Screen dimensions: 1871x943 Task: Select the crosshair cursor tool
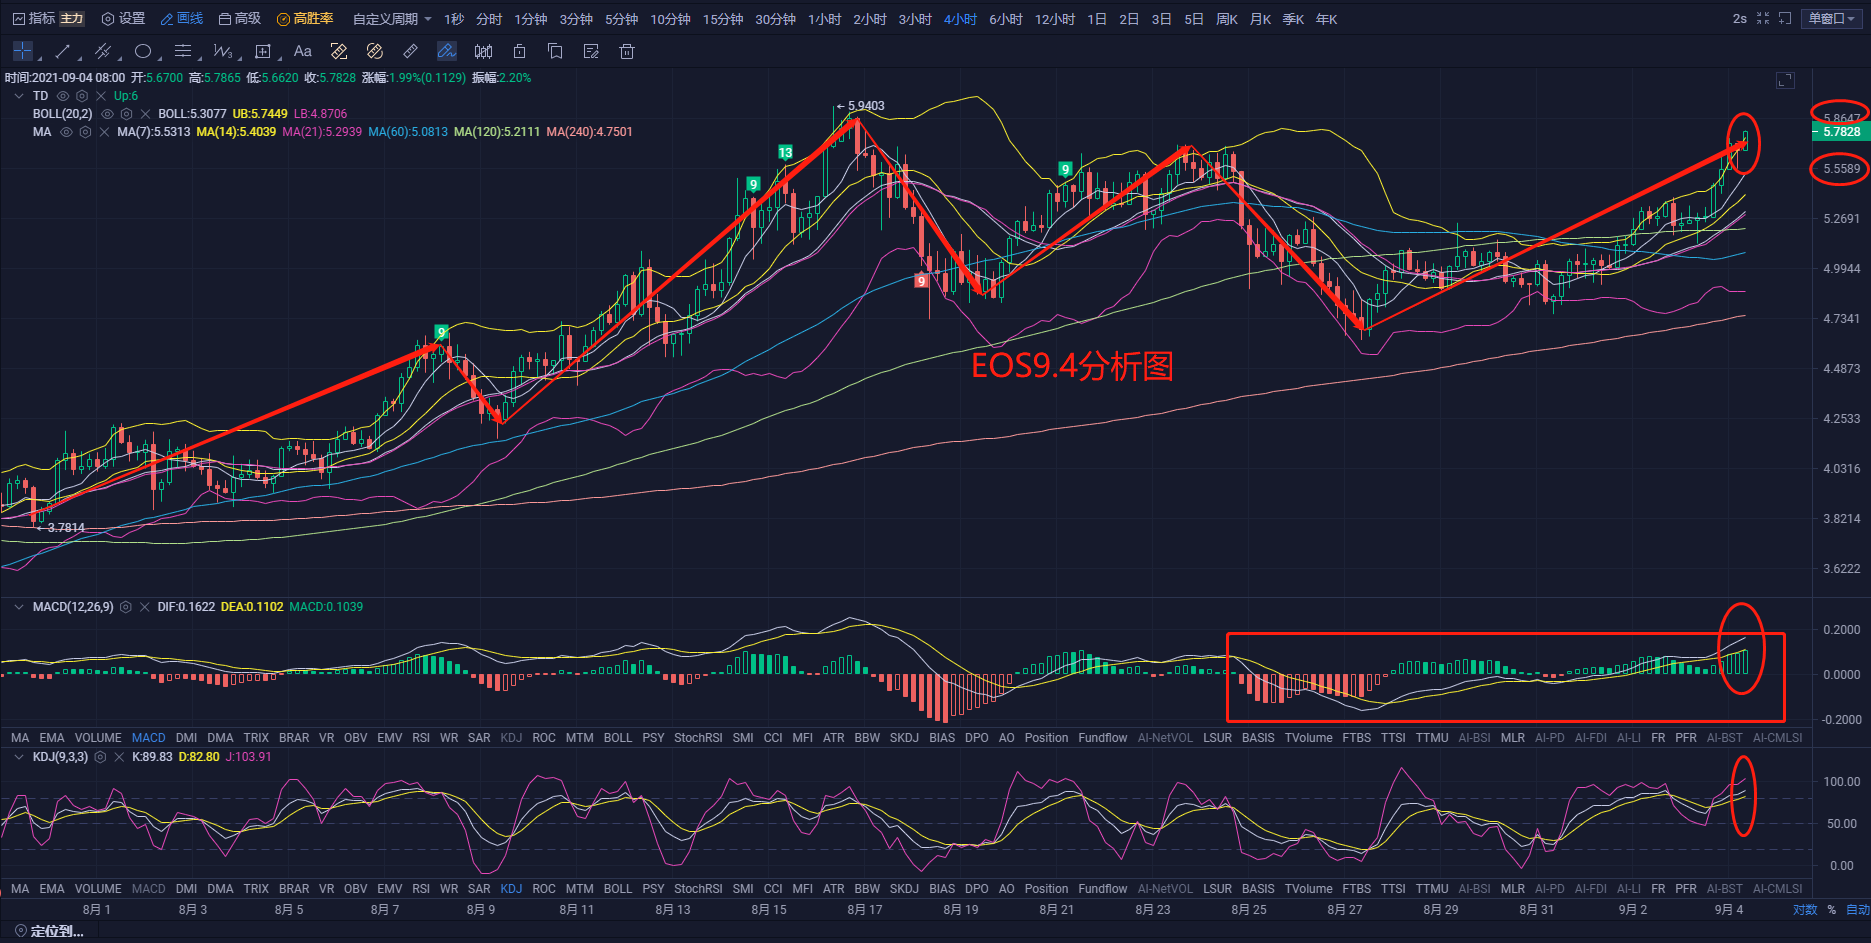23,51
